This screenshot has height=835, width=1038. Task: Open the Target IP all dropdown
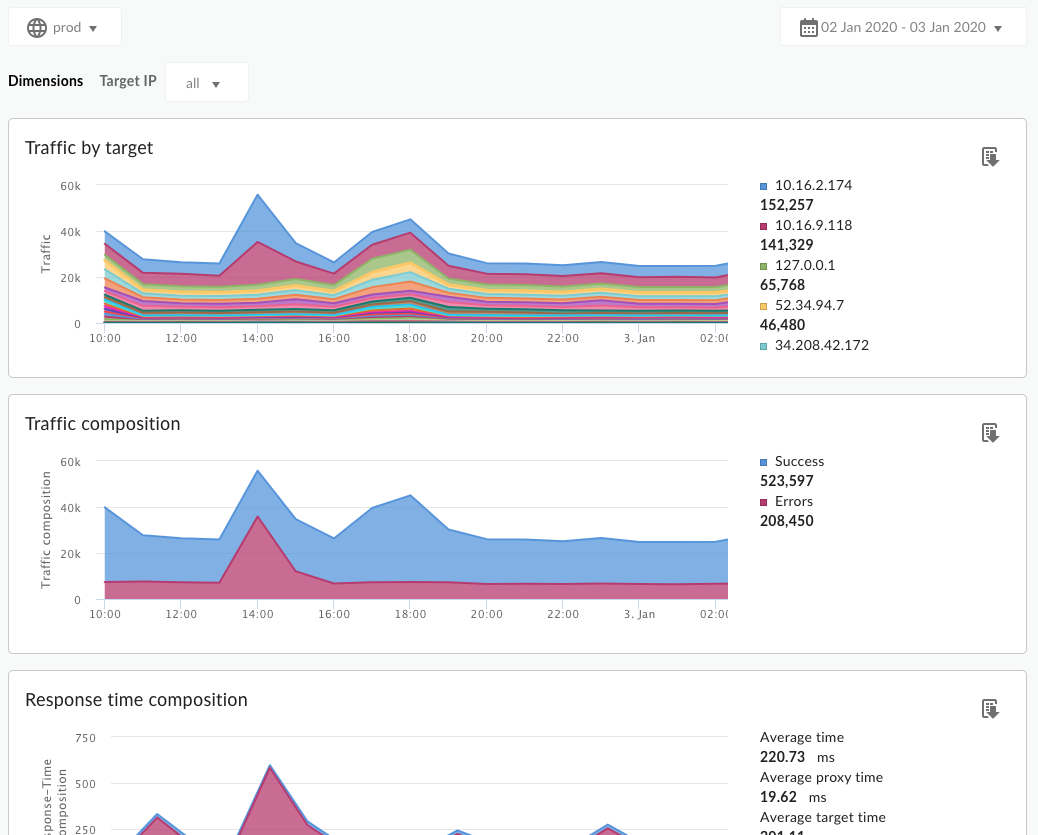click(x=206, y=83)
